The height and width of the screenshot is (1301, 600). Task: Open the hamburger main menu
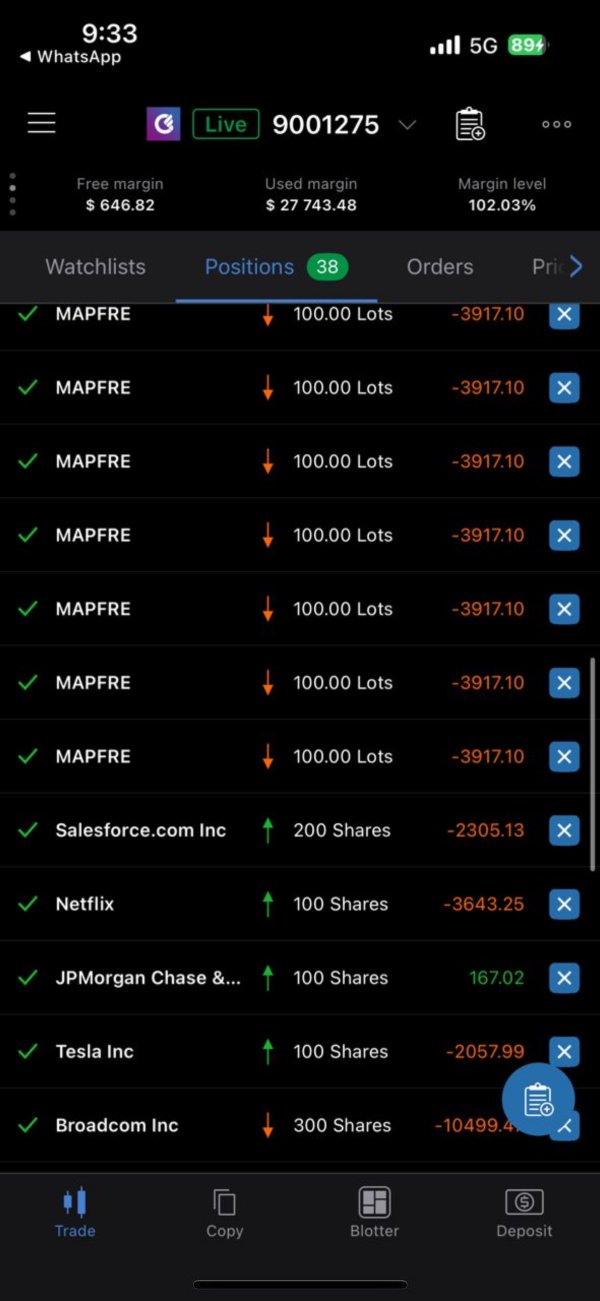(x=42, y=123)
